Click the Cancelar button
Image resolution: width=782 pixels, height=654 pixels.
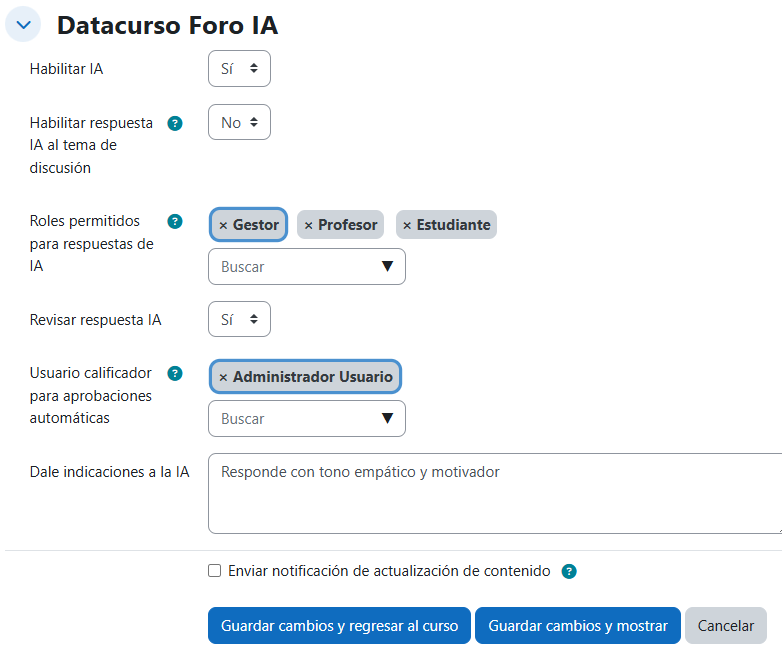pyautogui.click(x=726, y=626)
